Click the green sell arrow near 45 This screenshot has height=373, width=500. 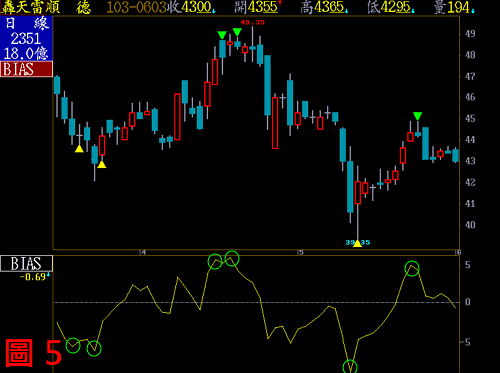(417, 116)
